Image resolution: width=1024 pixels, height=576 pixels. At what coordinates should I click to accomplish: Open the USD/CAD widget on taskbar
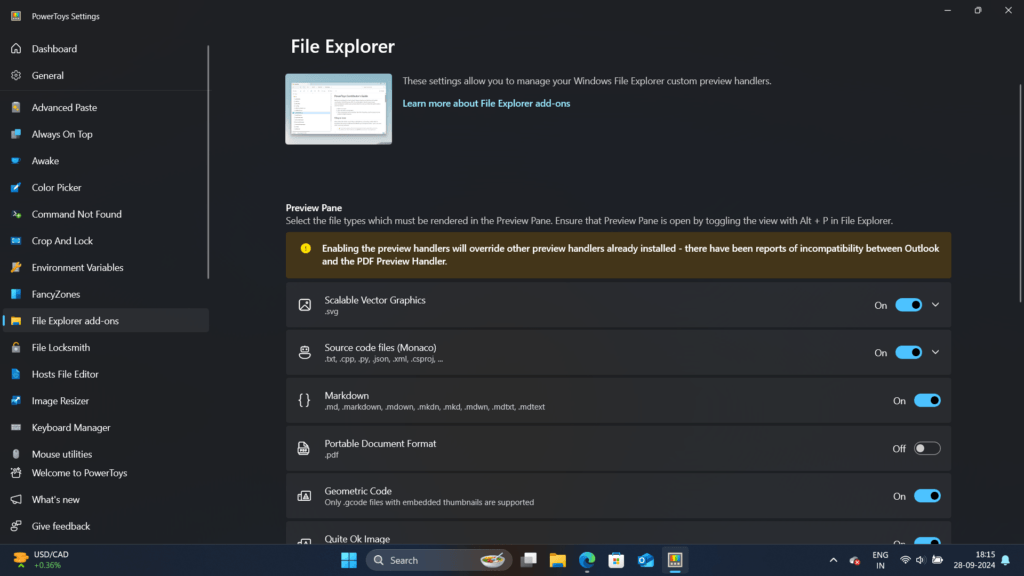coord(41,560)
